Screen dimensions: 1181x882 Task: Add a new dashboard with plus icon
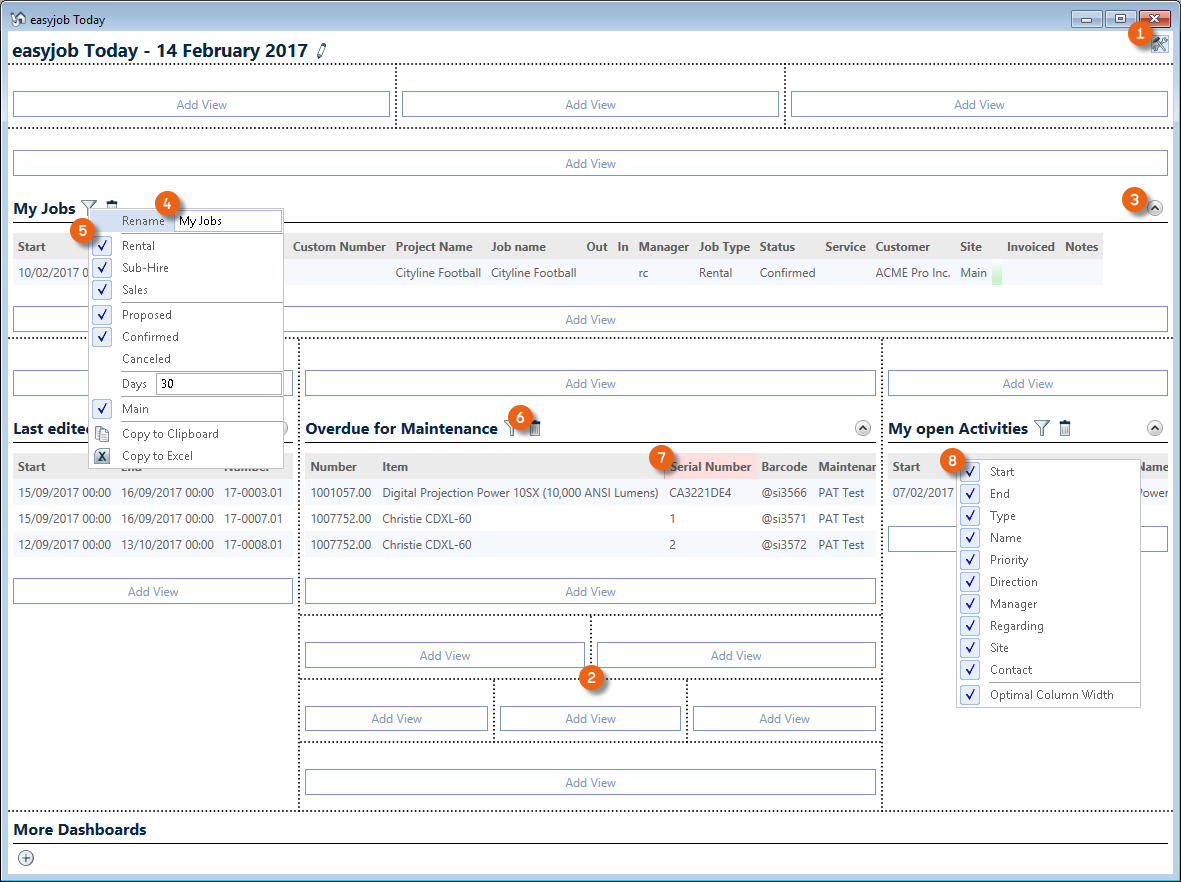click(x=26, y=857)
